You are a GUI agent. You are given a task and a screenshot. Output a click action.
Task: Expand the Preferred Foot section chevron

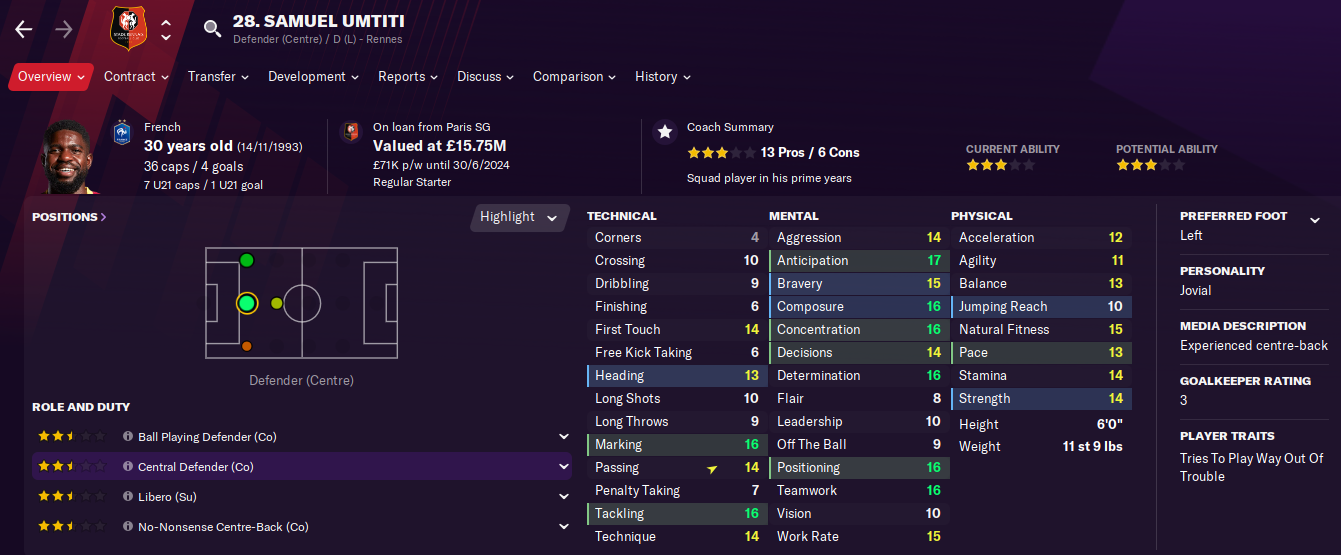(x=1315, y=221)
